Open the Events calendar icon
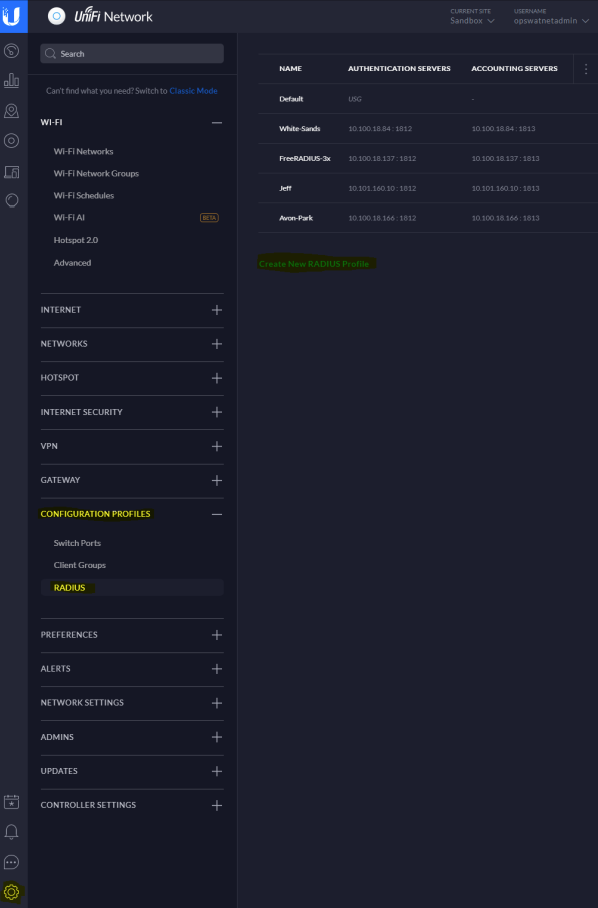 (x=12, y=802)
